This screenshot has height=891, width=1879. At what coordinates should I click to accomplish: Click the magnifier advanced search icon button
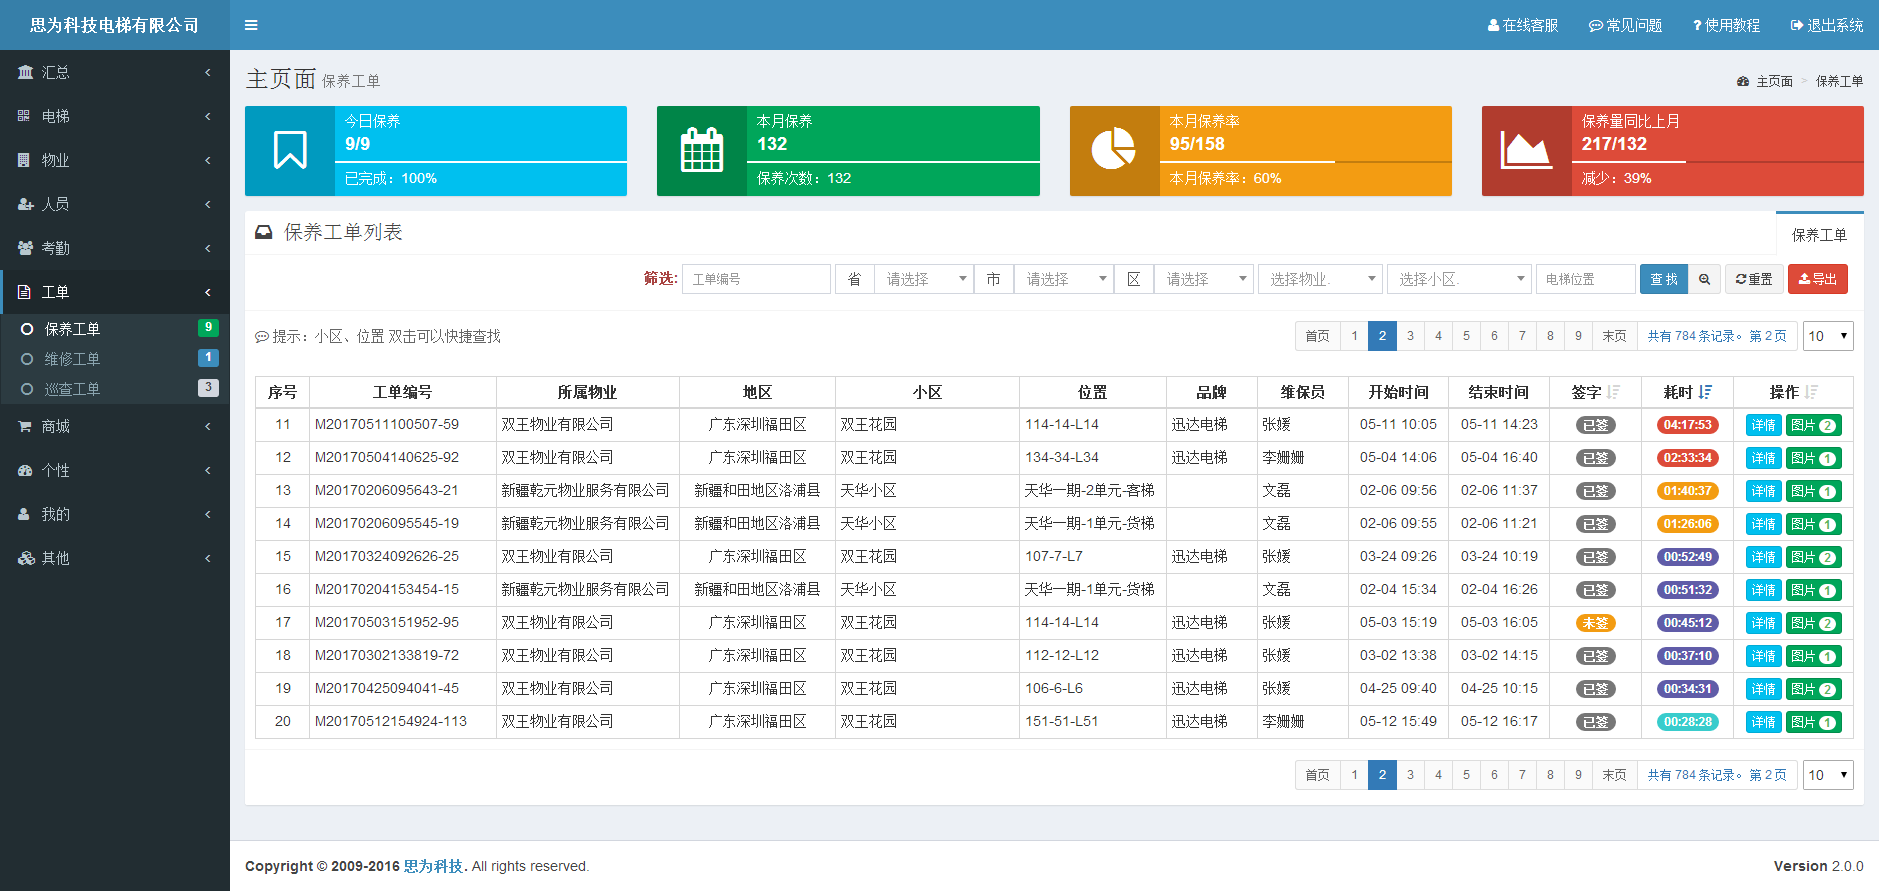point(1704,279)
